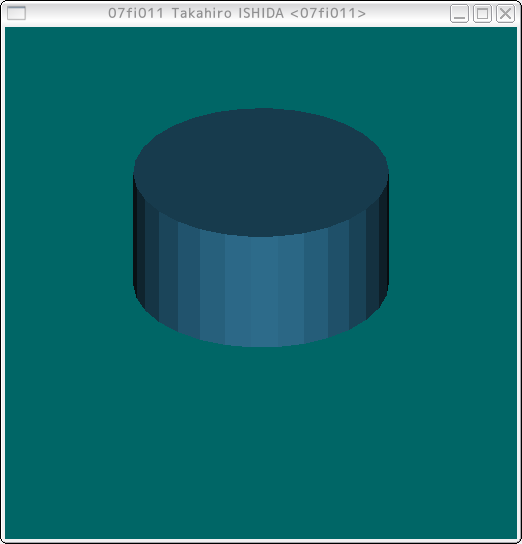Click the bottom curved rim of the cylinder
522x544 pixels.
(261, 344)
